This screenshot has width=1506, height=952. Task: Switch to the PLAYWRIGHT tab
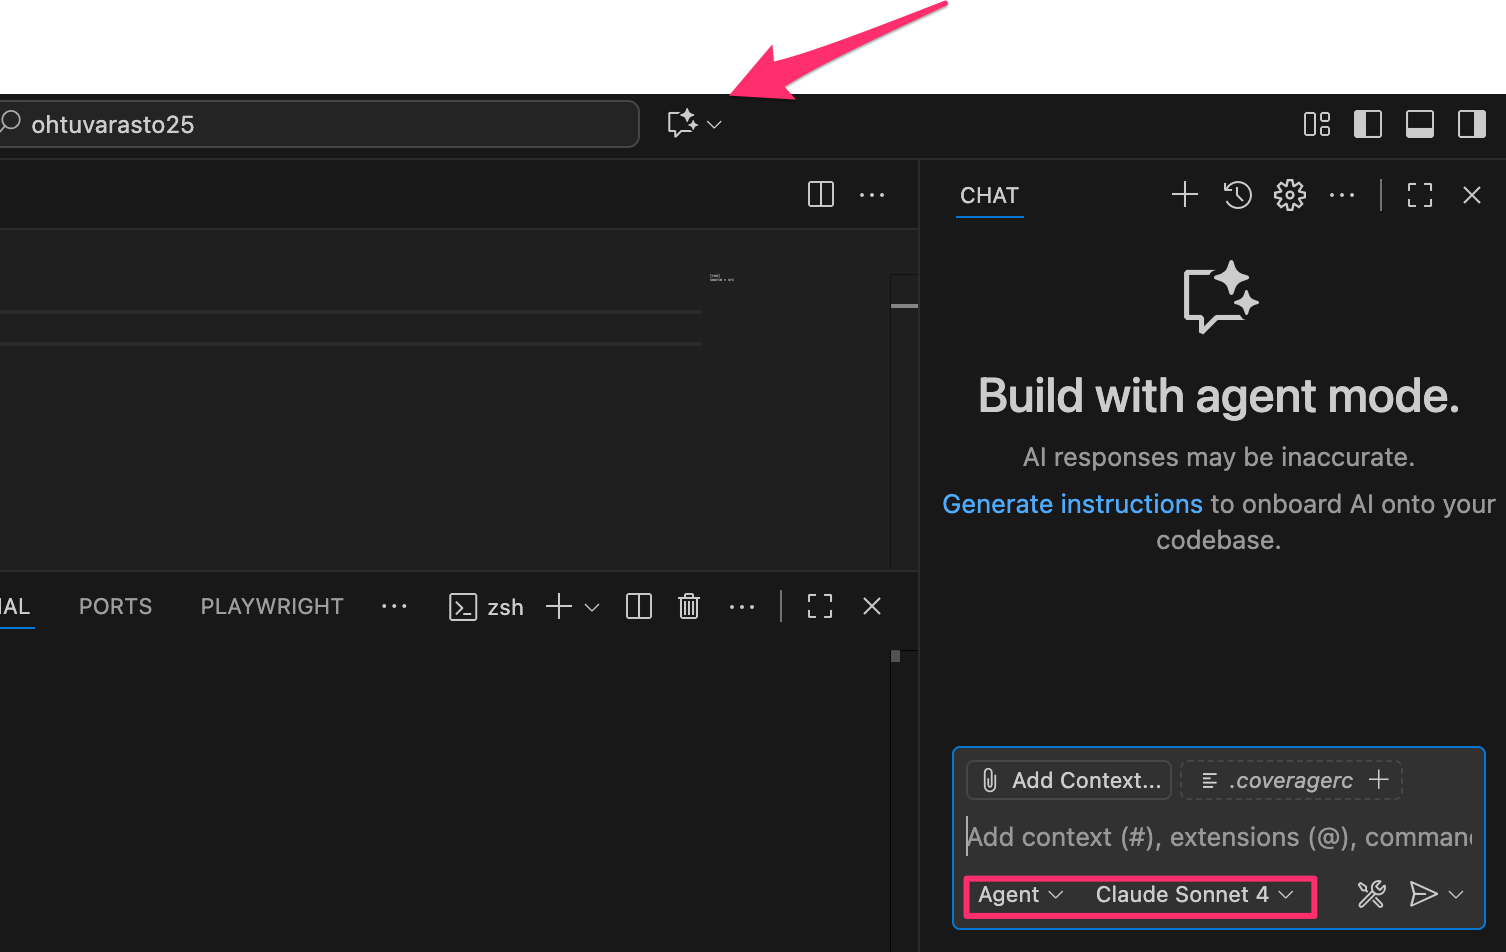pyautogui.click(x=272, y=607)
